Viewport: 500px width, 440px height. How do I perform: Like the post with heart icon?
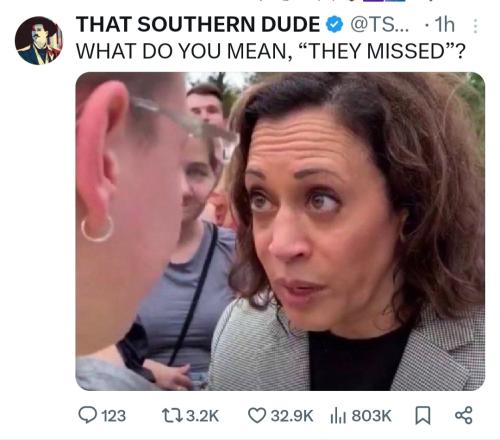coord(257,415)
